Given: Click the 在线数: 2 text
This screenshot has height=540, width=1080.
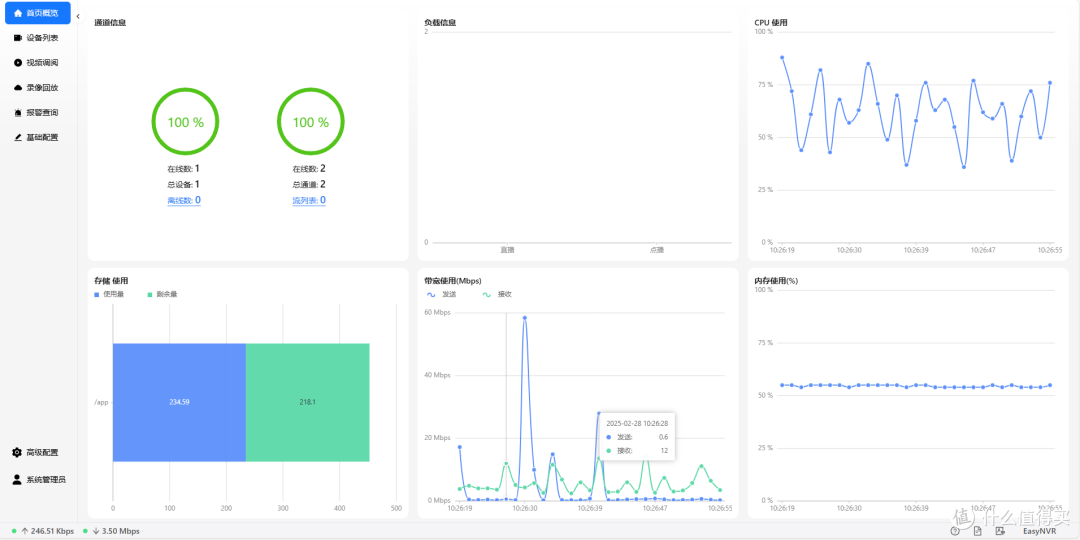Looking at the screenshot, I should point(309,168).
